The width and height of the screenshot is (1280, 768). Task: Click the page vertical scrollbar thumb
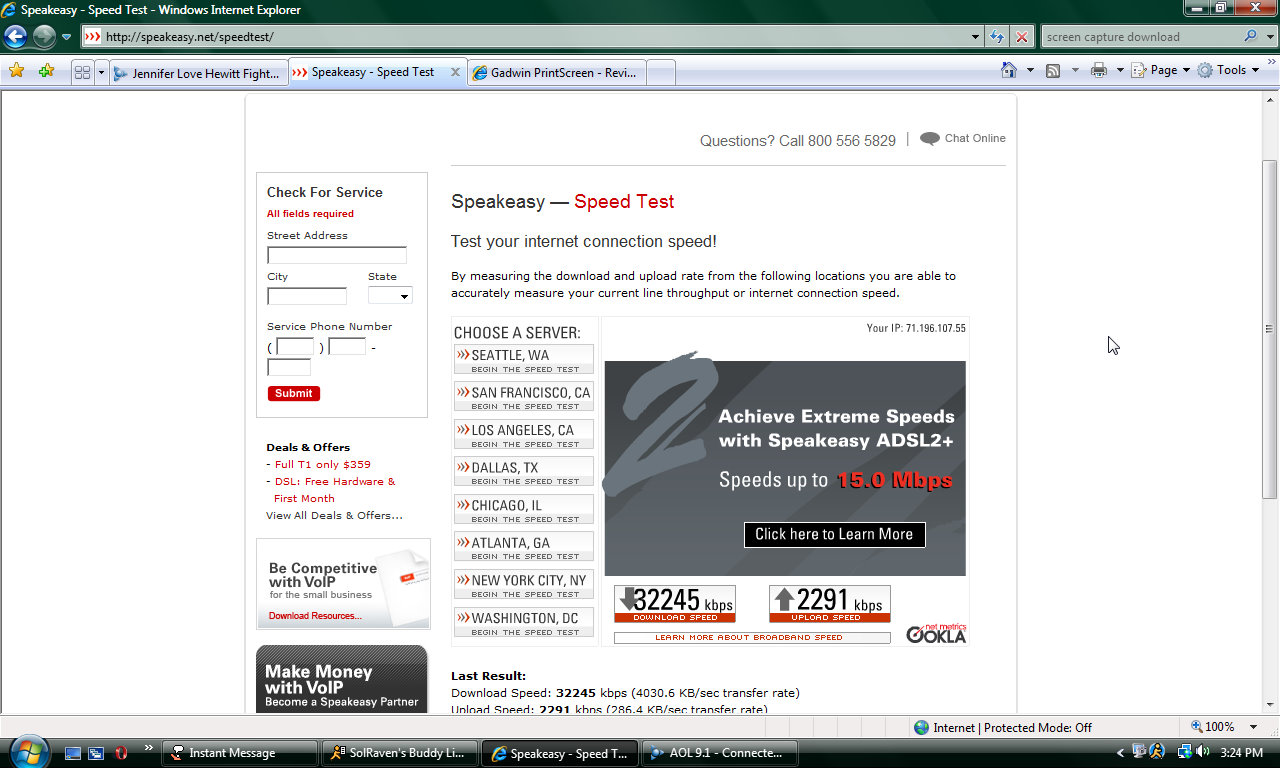pos(1270,329)
